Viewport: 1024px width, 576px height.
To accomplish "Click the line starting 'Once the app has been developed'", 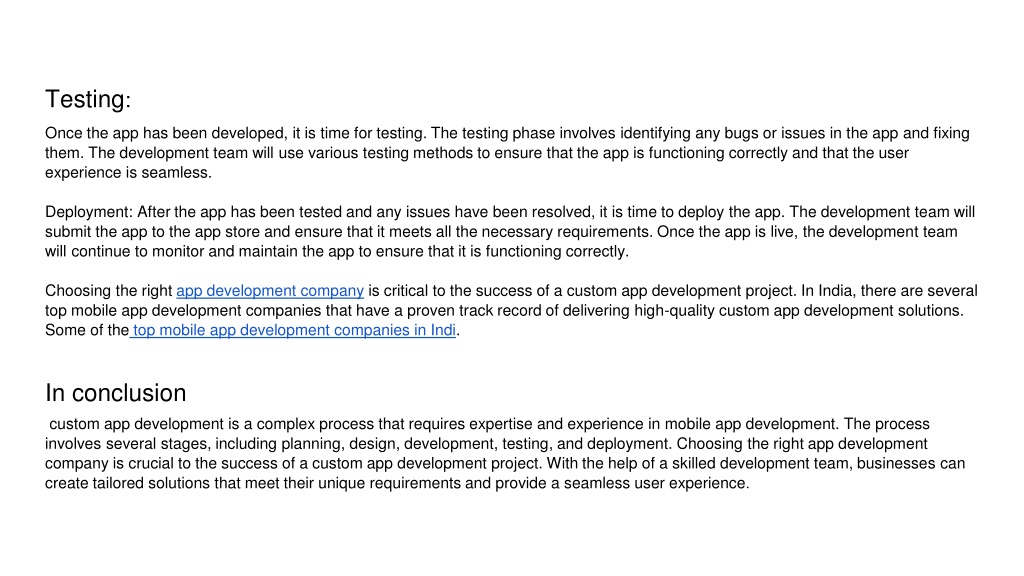I will pos(507,133).
